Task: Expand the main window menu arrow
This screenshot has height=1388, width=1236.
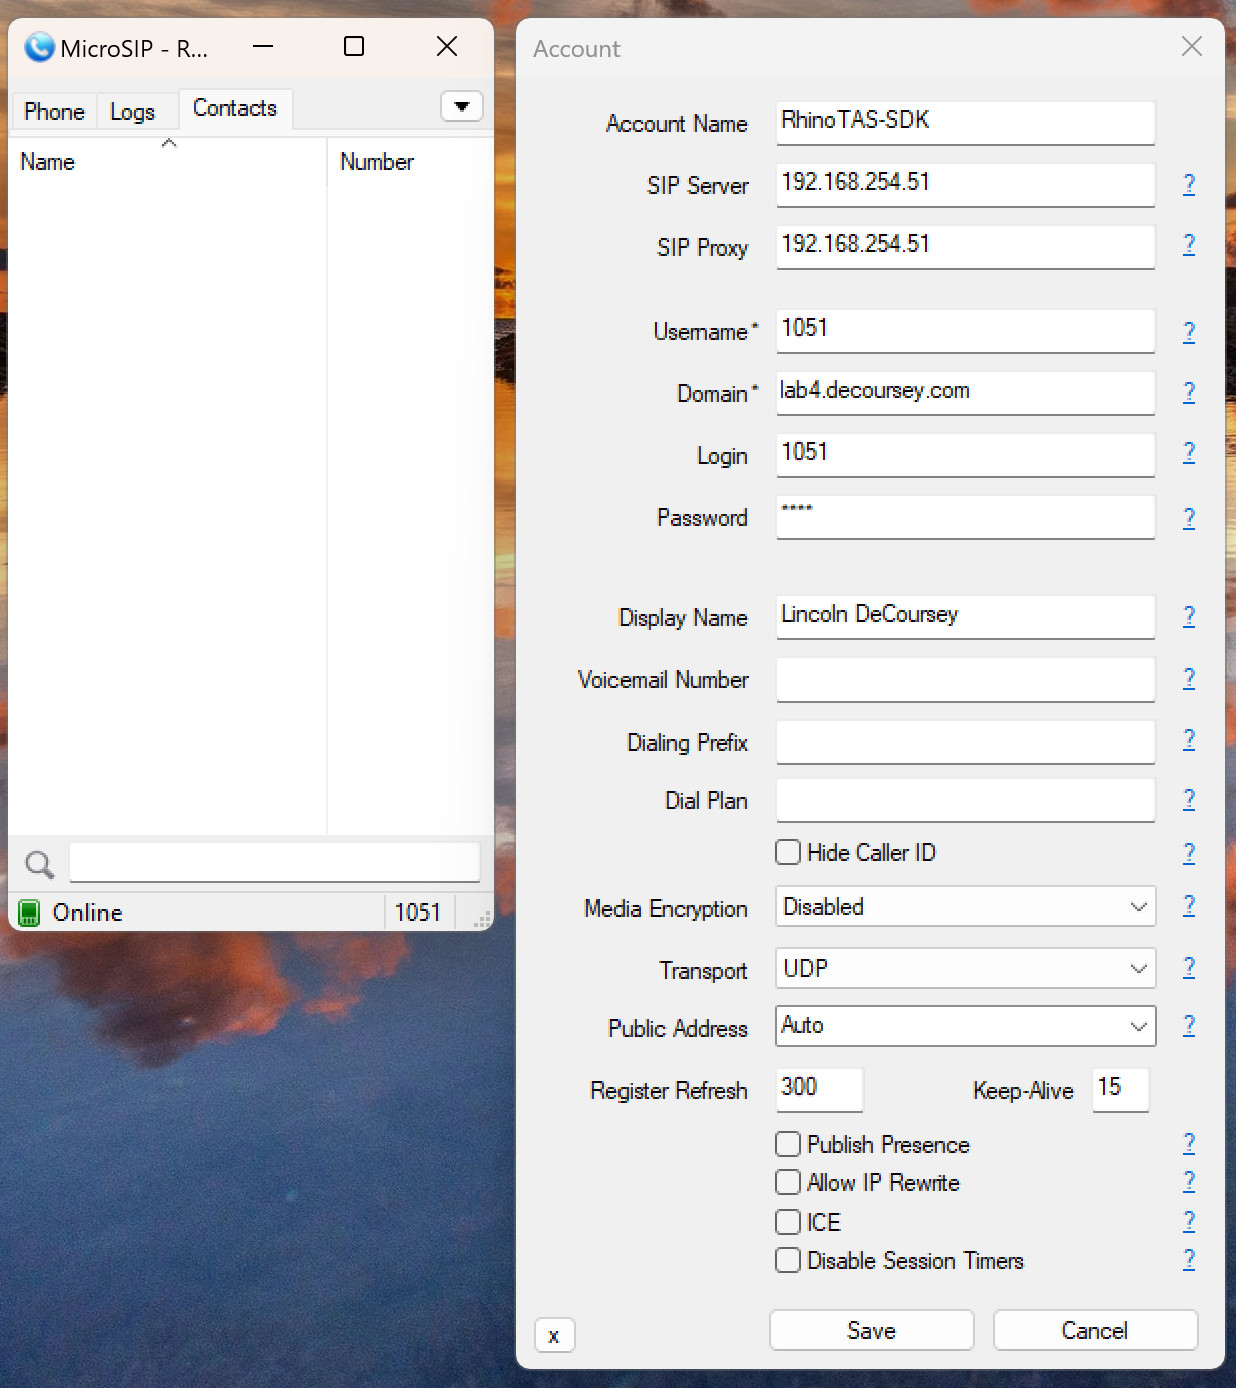Action: 461,106
